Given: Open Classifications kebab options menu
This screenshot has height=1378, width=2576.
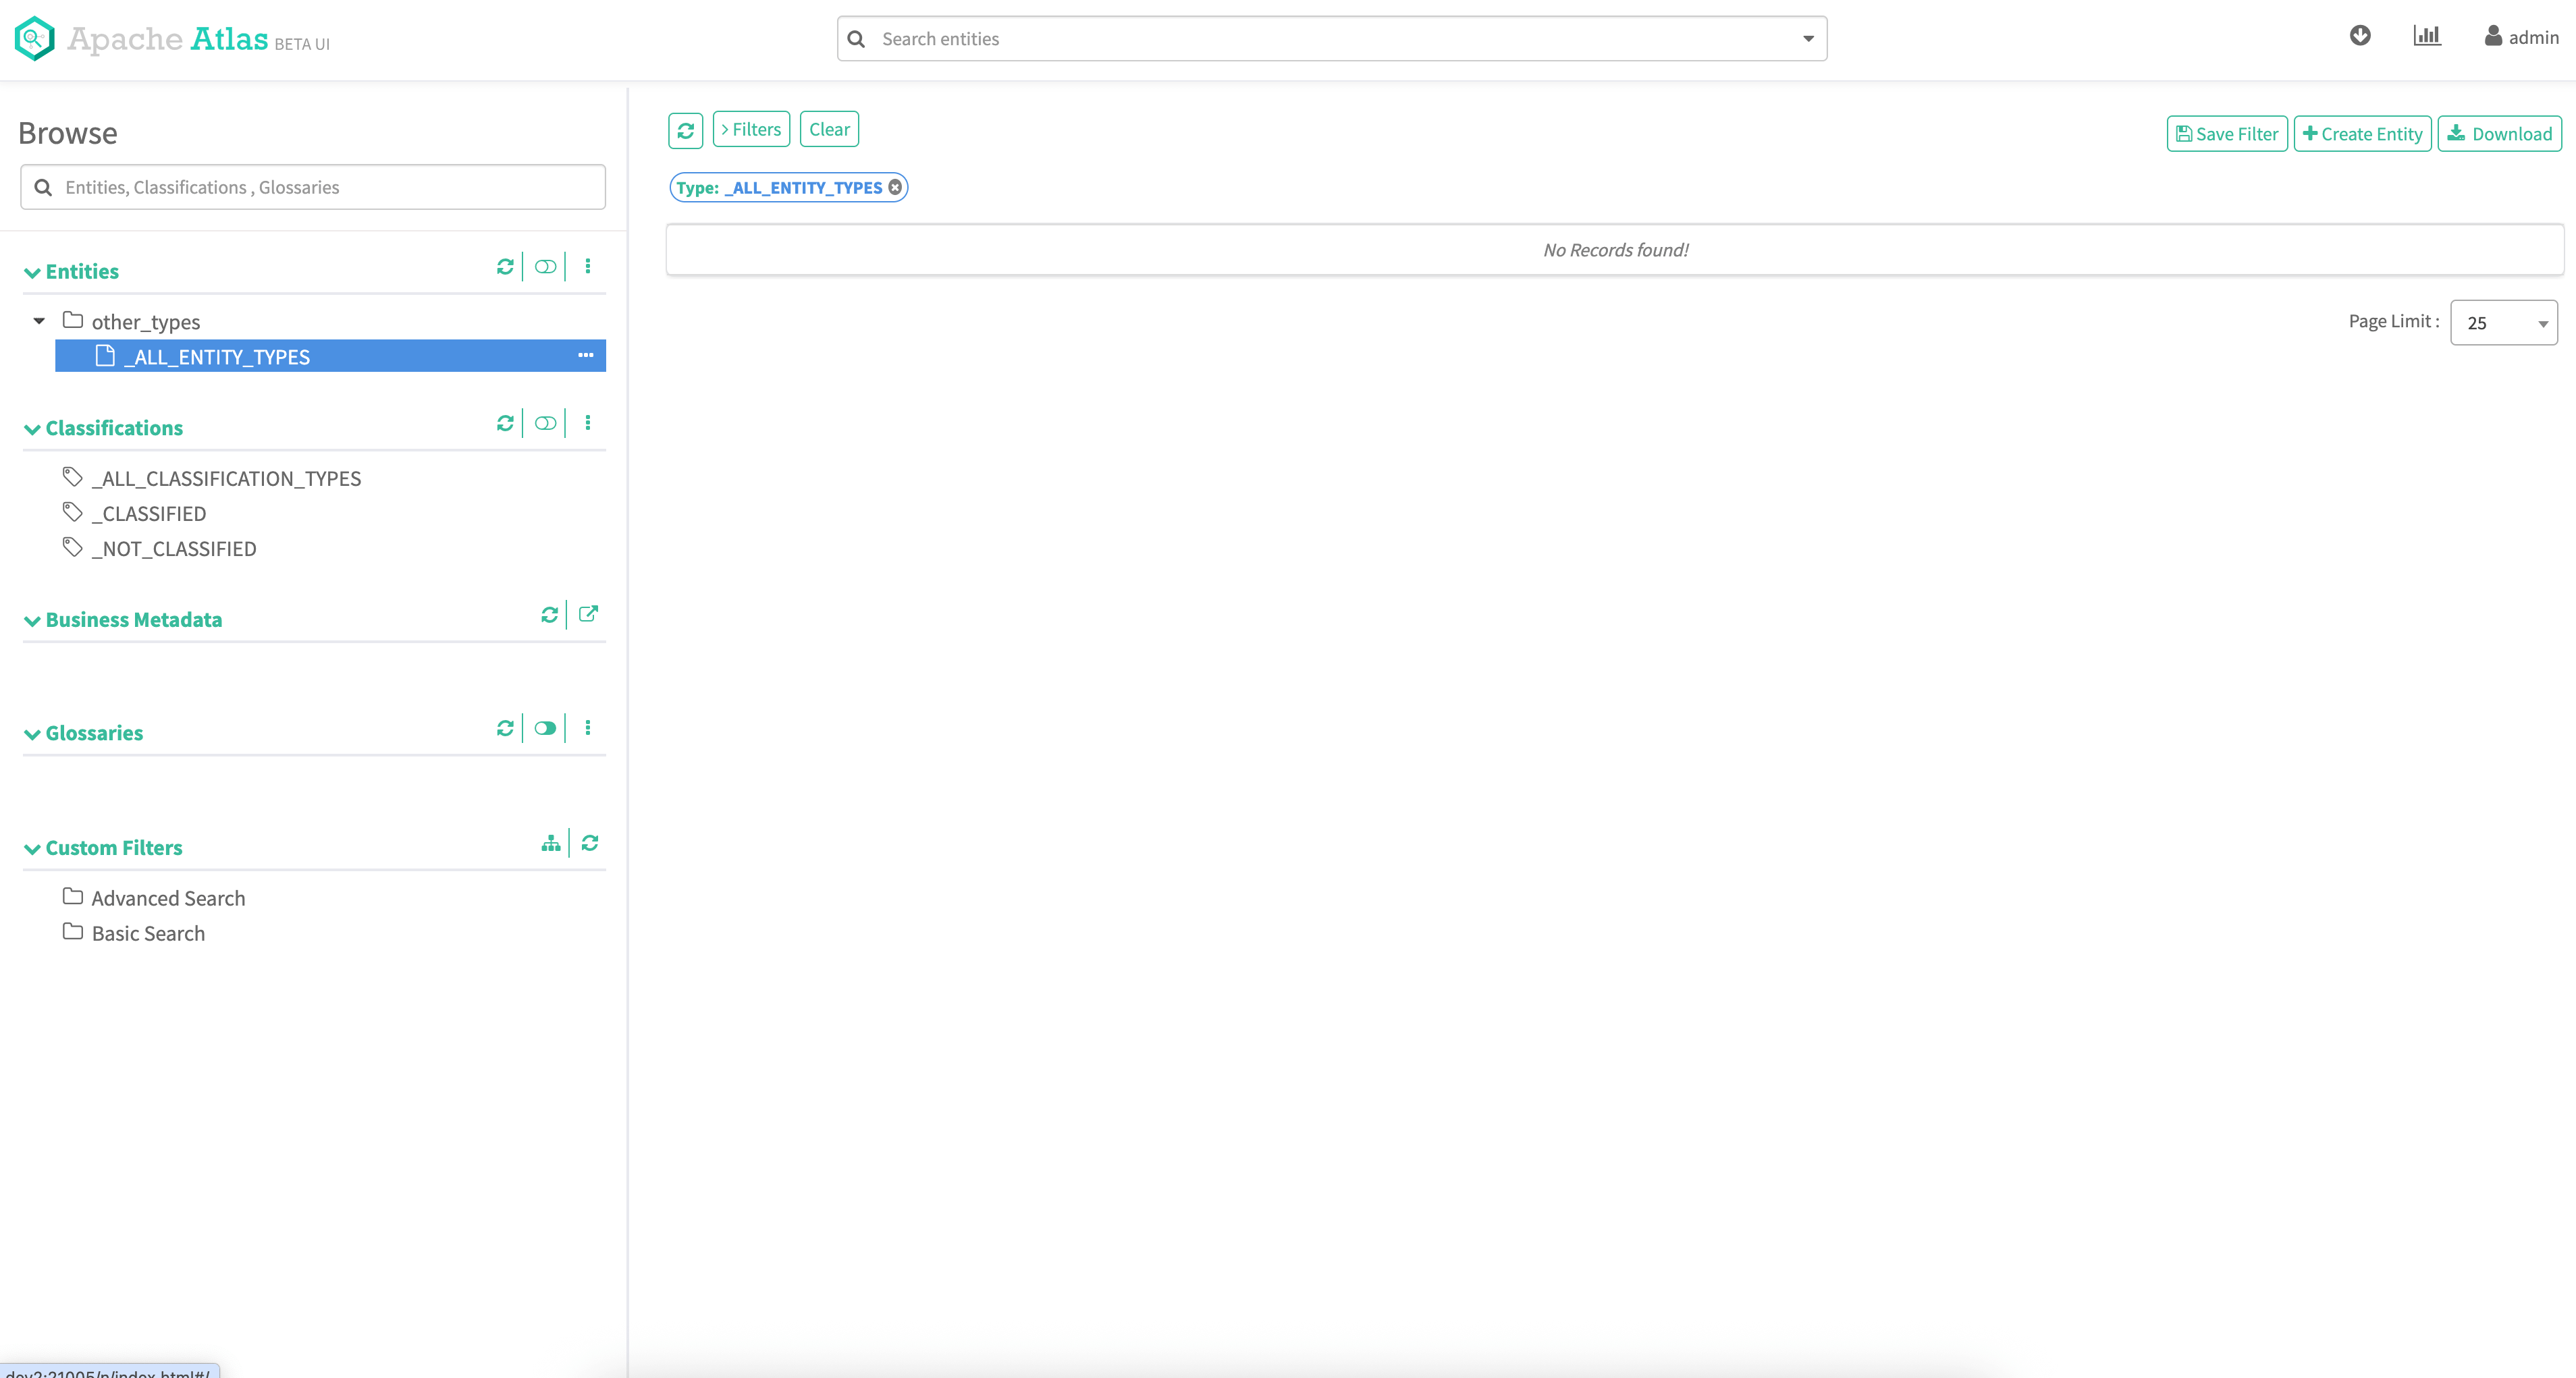Looking at the screenshot, I should pyautogui.click(x=588, y=423).
